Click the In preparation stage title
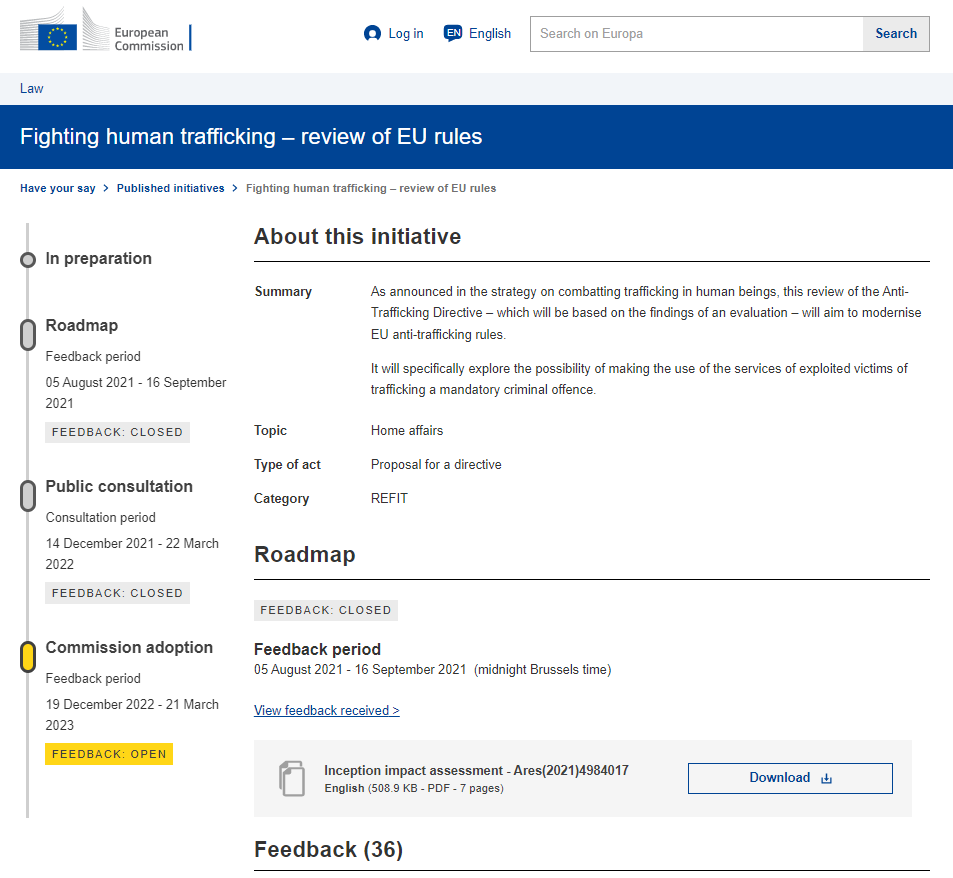953x878 pixels. click(98, 259)
